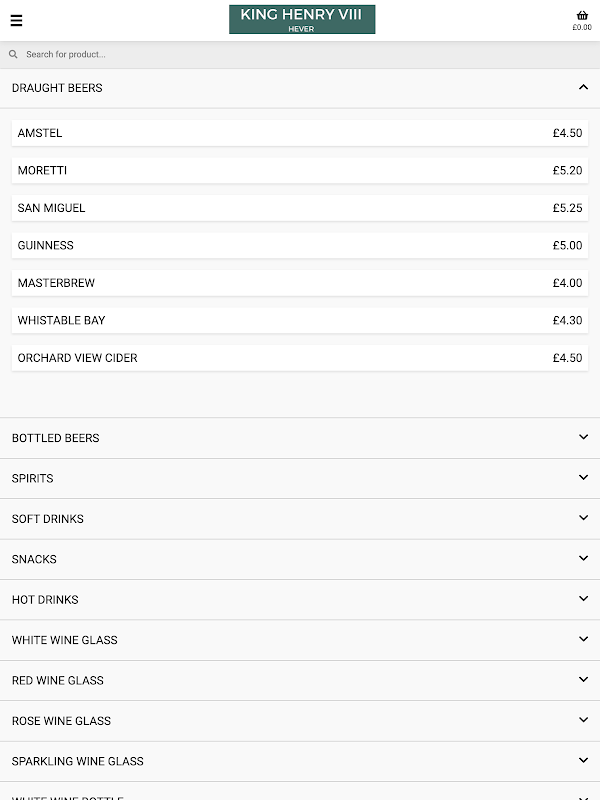This screenshot has height=800, width=600.
Task: Collapse the Draught Beers section
Action: coord(583,88)
